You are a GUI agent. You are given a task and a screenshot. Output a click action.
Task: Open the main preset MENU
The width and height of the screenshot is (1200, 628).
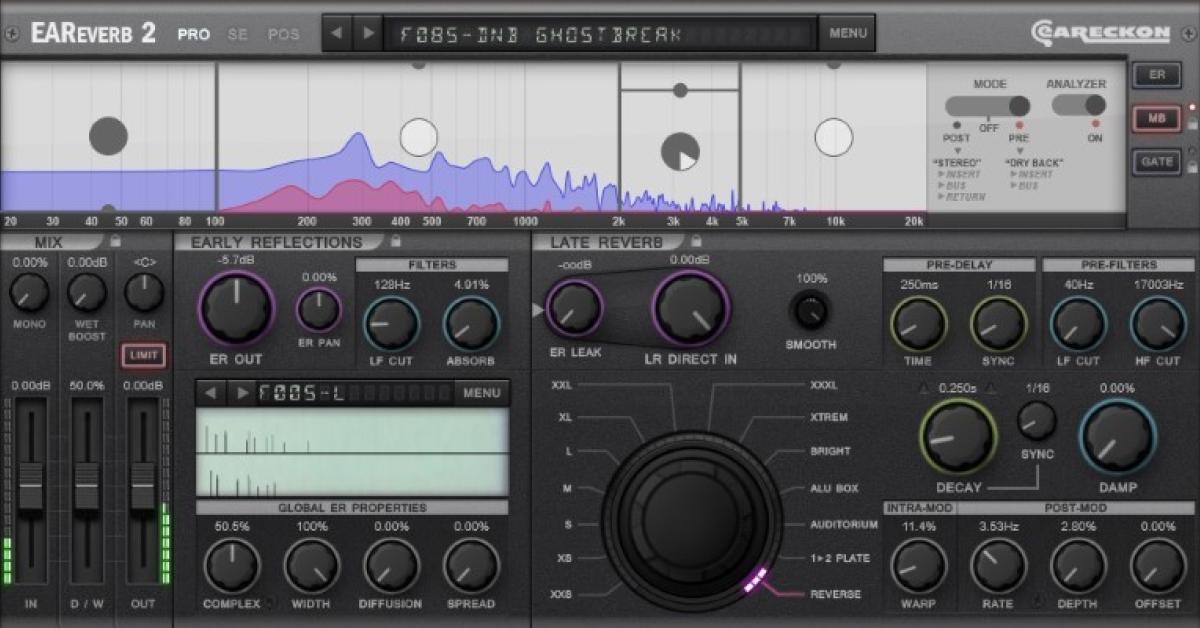[847, 32]
